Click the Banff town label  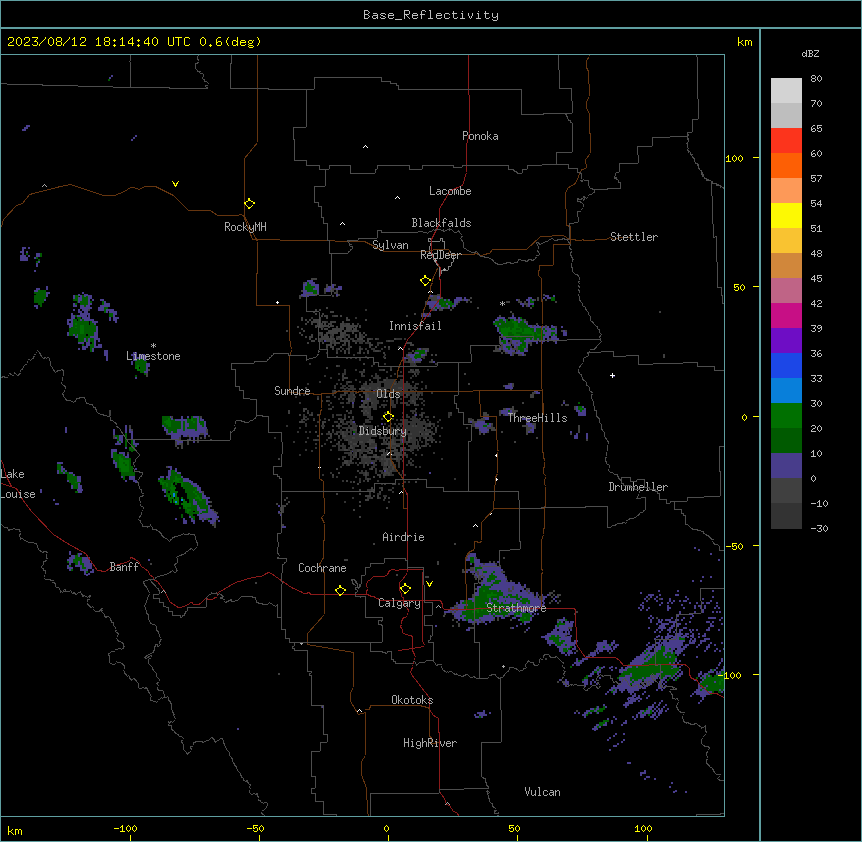(x=124, y=567)
